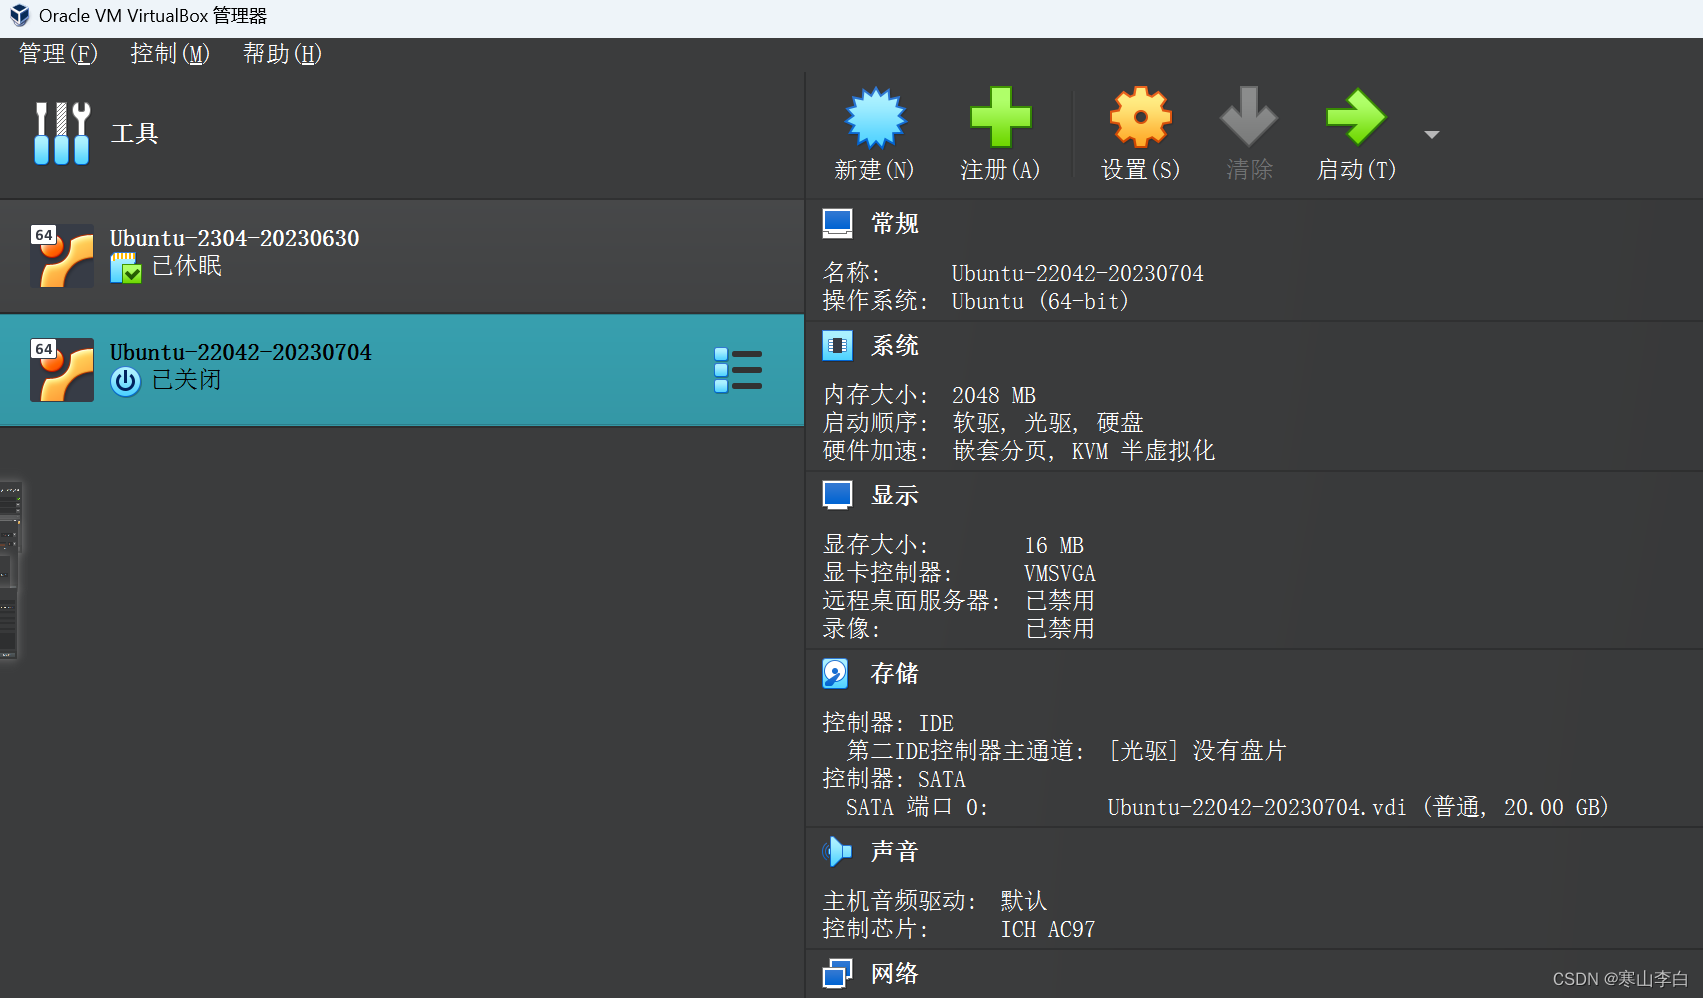Click the Ubuntu-22042-20230704.vdi disk entry

1358,807
